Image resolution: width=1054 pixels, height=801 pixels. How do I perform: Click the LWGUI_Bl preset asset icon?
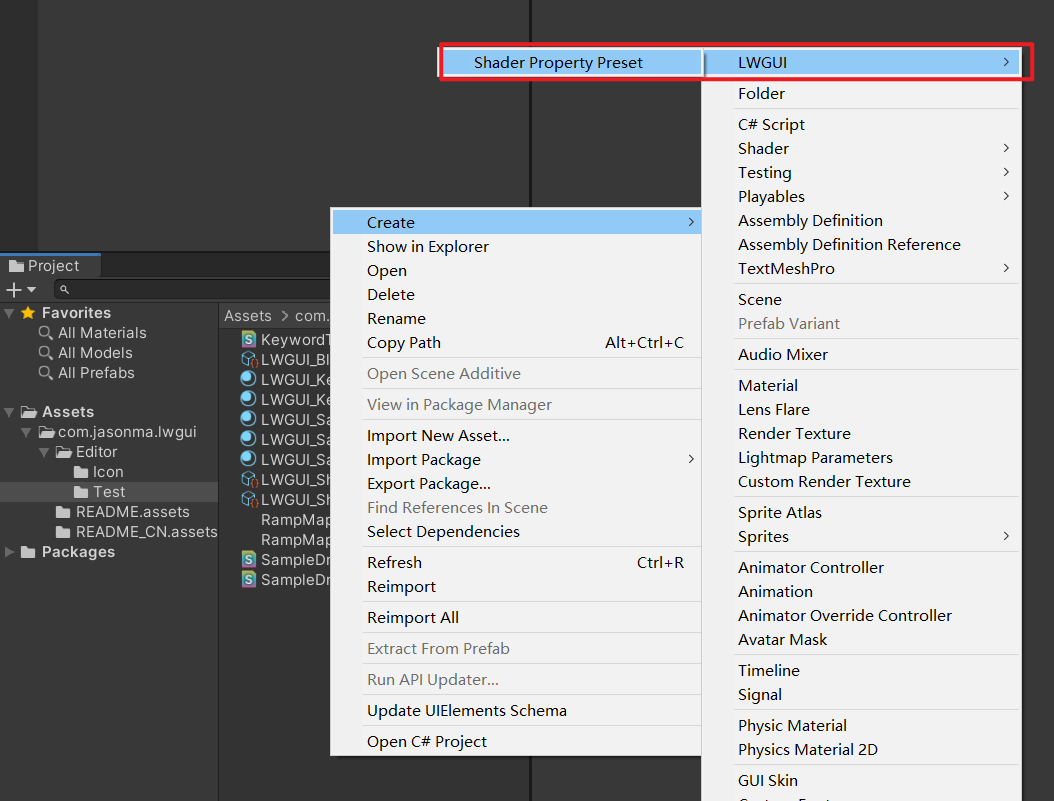[x=248, y=360]
